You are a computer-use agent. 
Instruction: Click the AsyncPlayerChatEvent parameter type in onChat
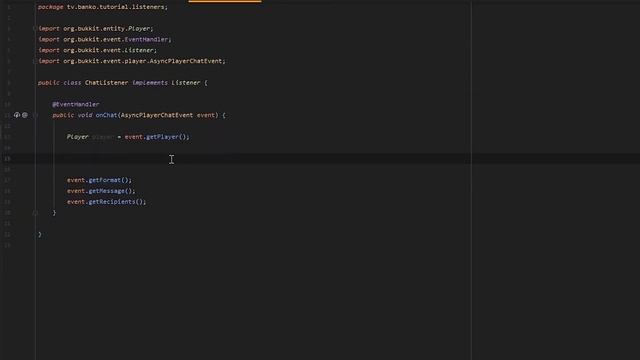coord(157,115)
